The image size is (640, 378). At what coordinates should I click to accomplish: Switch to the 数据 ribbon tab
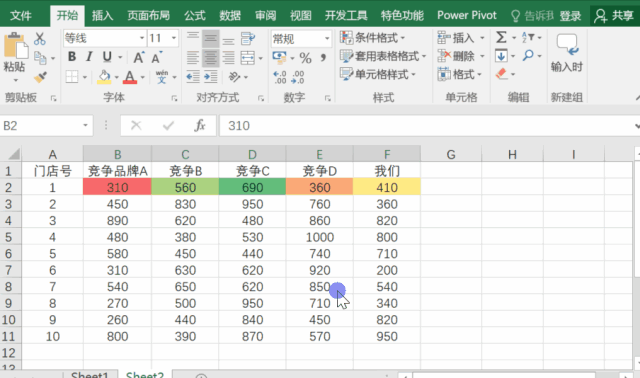tap(230, 16)
